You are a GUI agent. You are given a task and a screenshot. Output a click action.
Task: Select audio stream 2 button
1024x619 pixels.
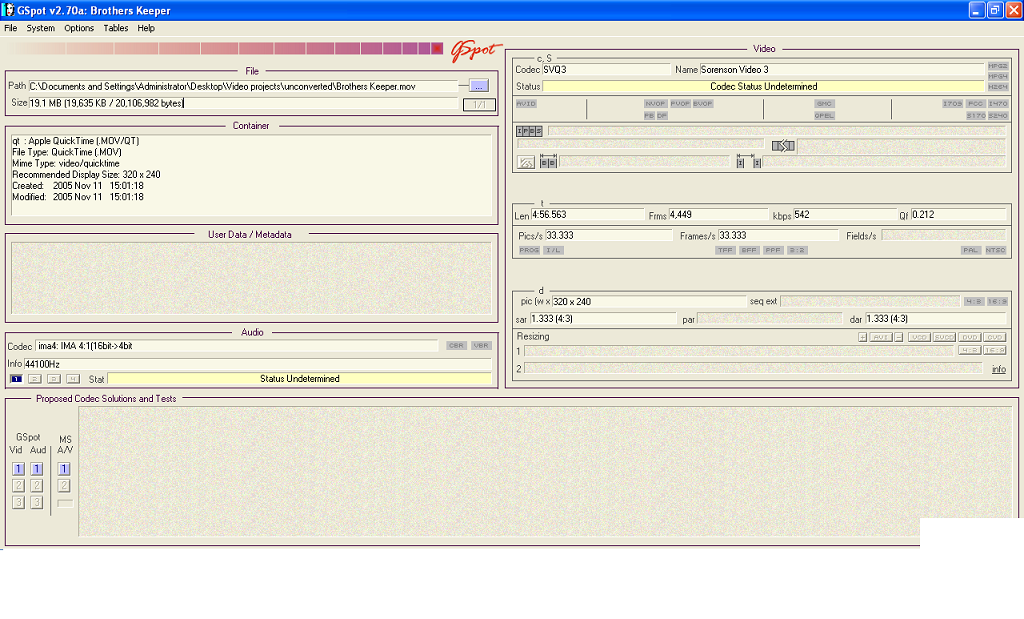(35, 379)
